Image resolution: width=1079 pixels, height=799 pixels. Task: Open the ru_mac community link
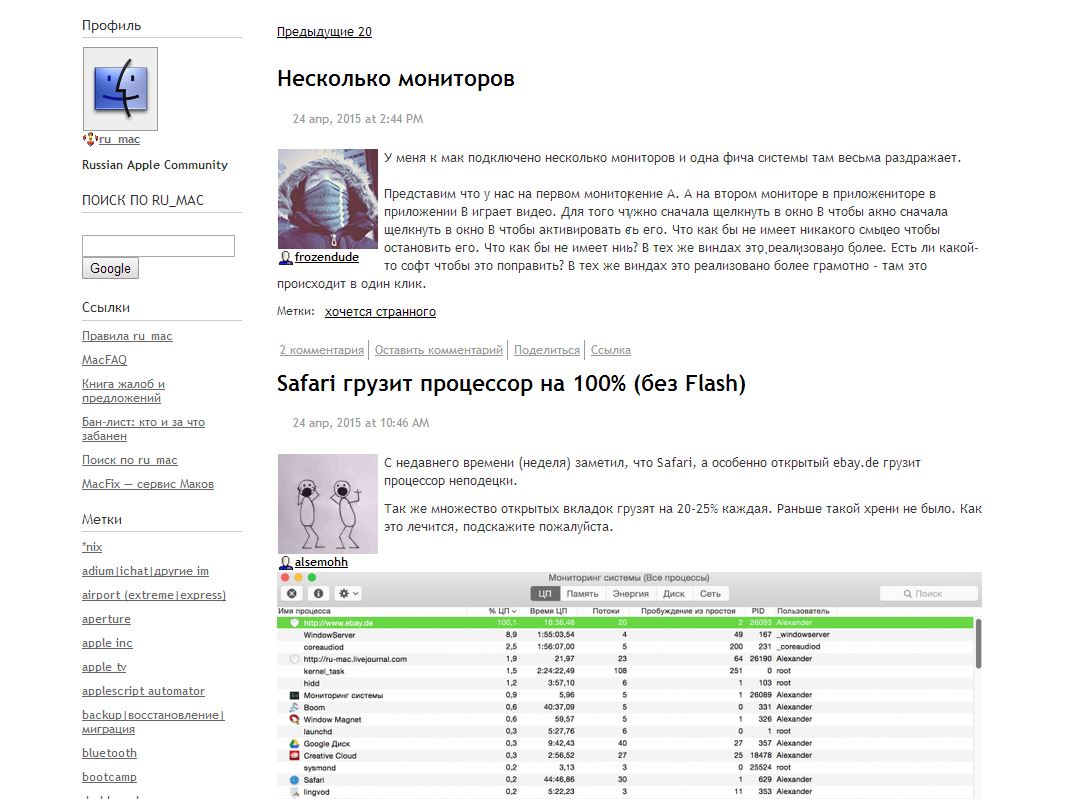(x=119, y=139)
